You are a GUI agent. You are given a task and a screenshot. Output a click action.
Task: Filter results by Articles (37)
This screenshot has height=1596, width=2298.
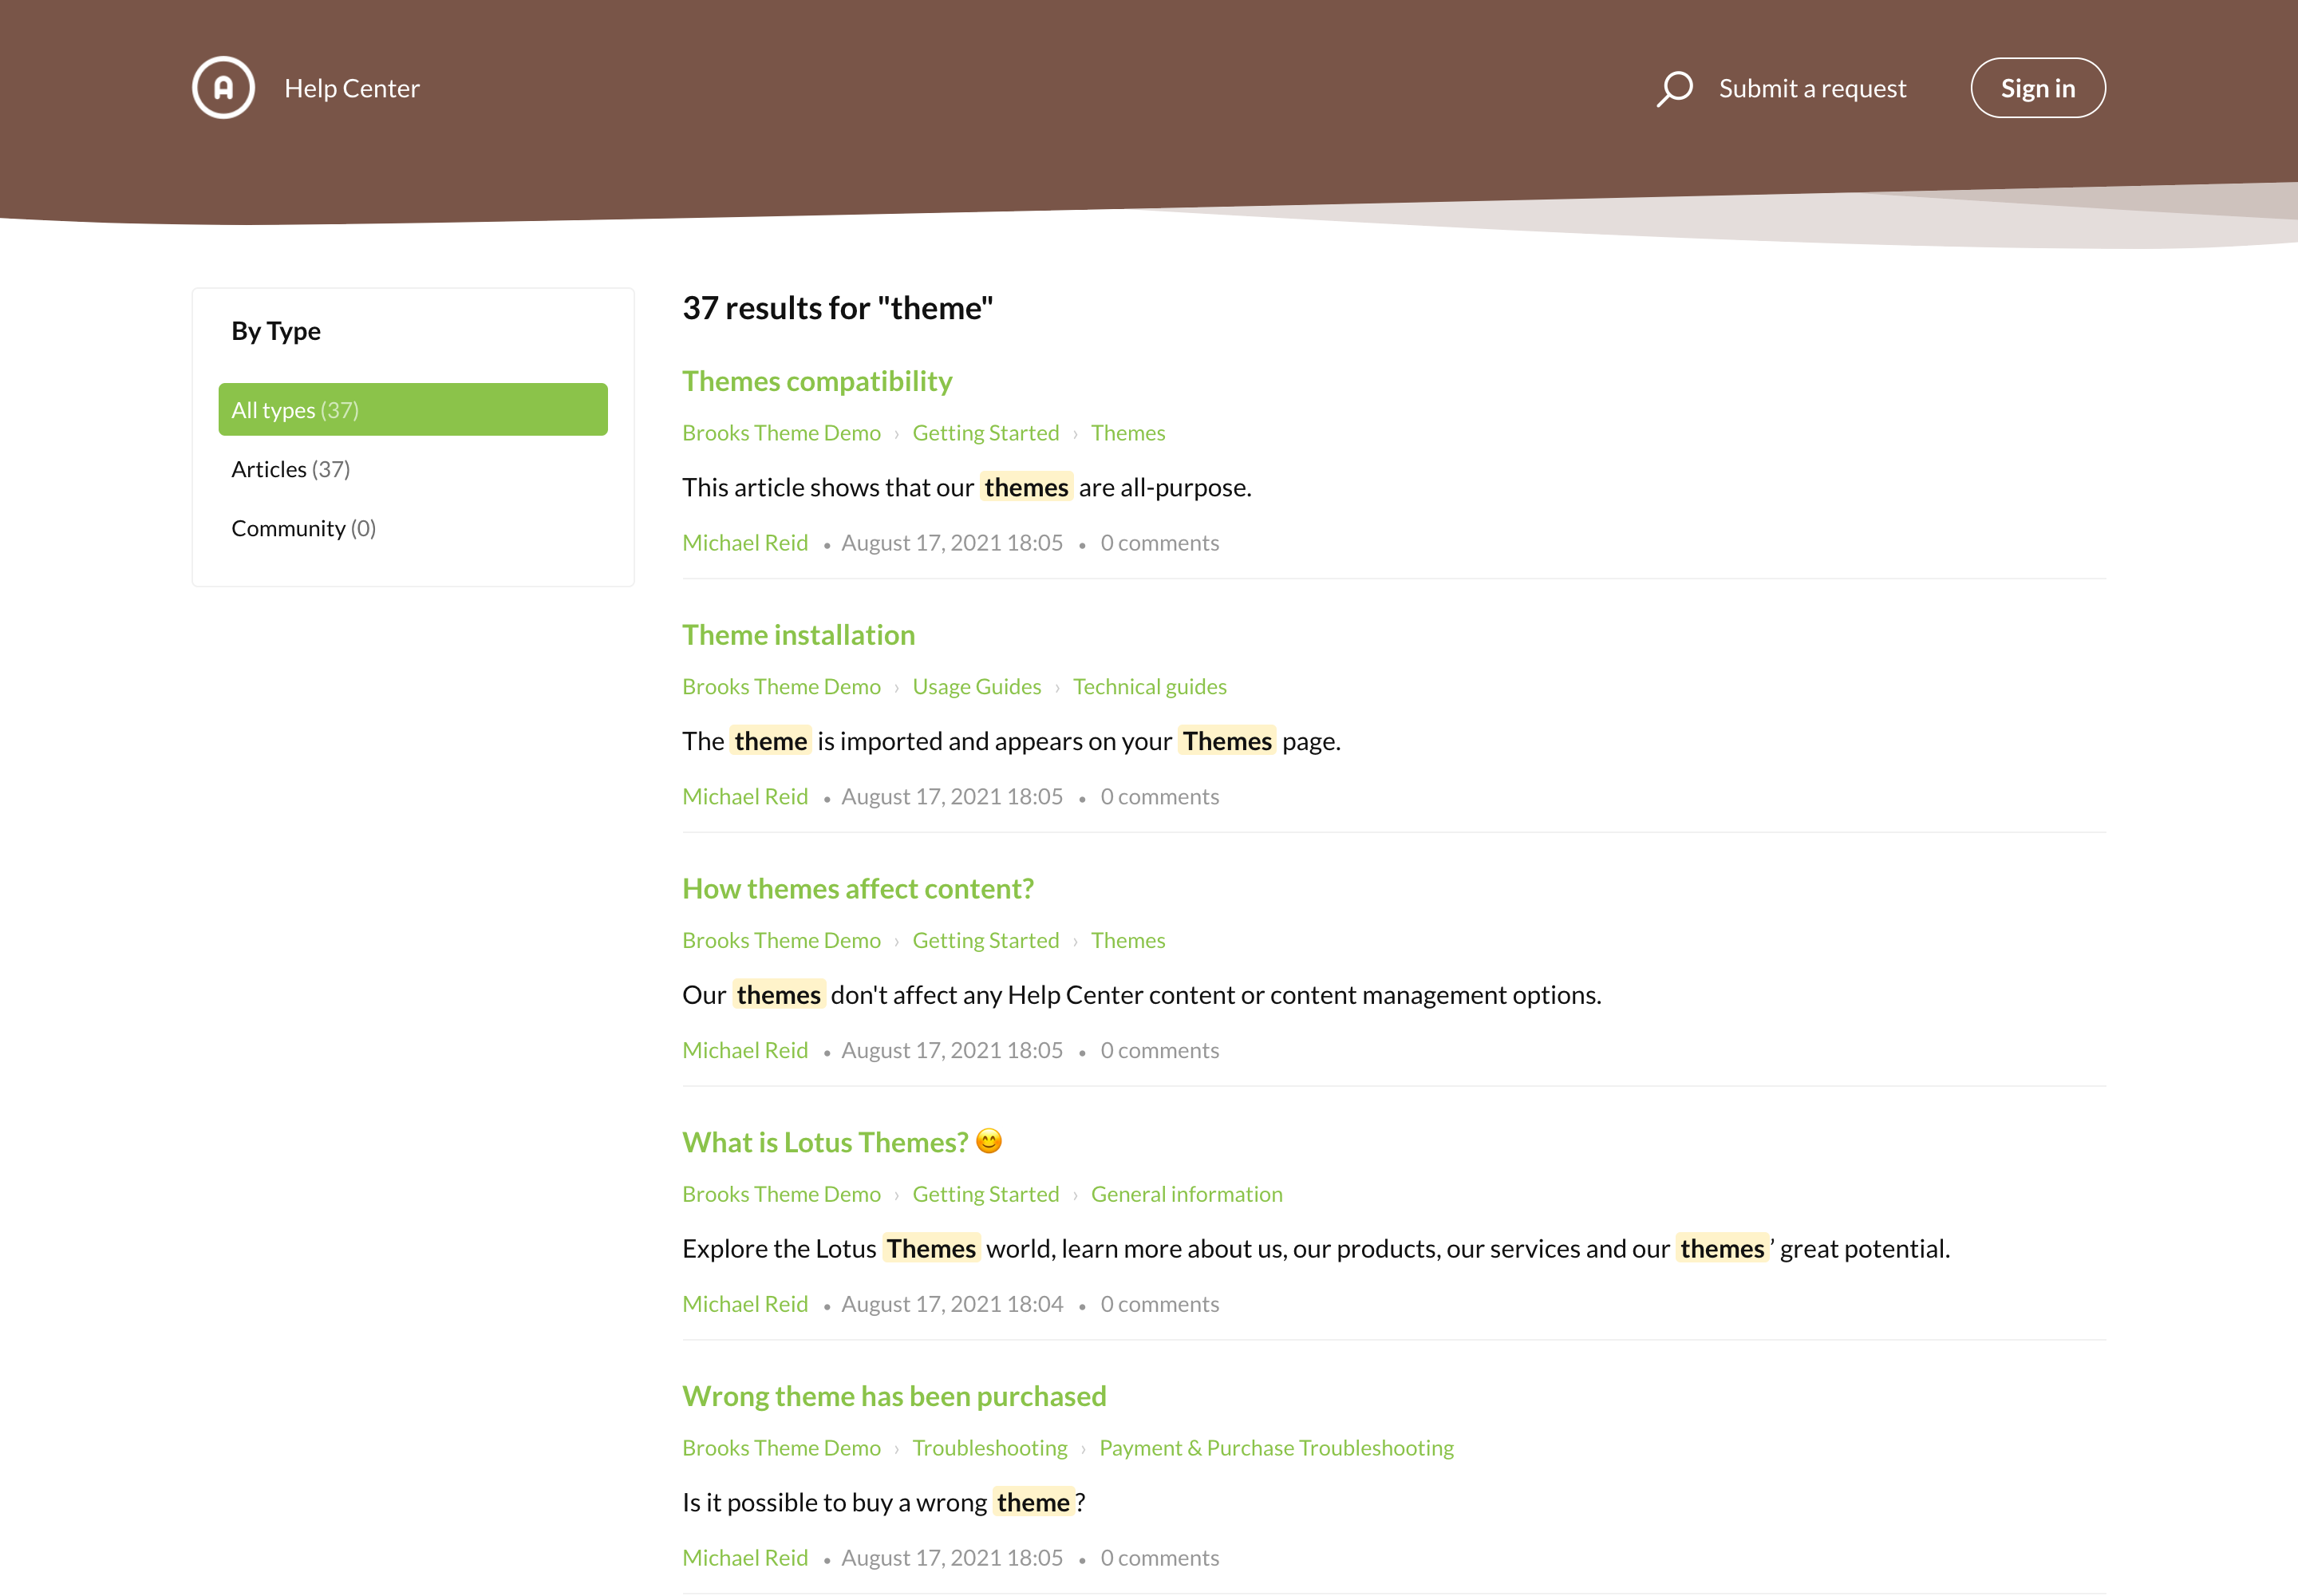coord(290,469)
